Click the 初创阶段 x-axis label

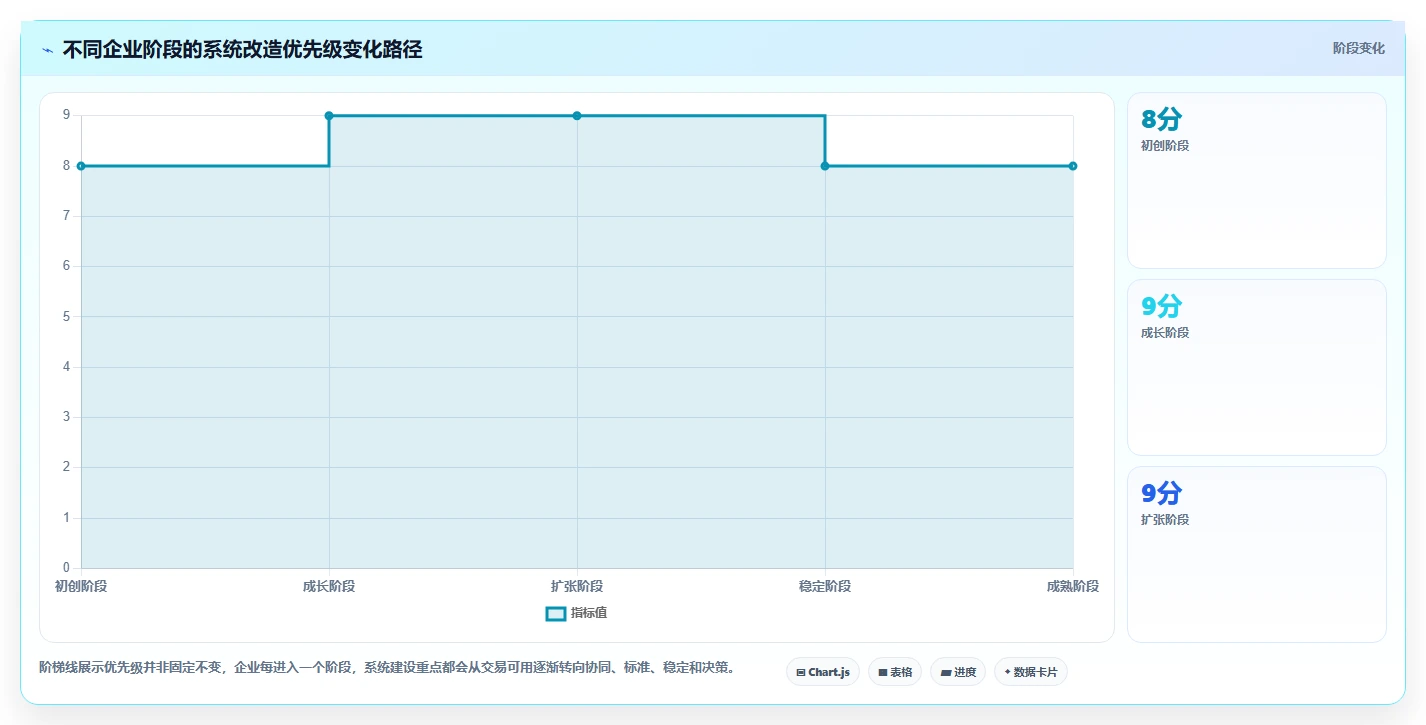coord(81,586)
